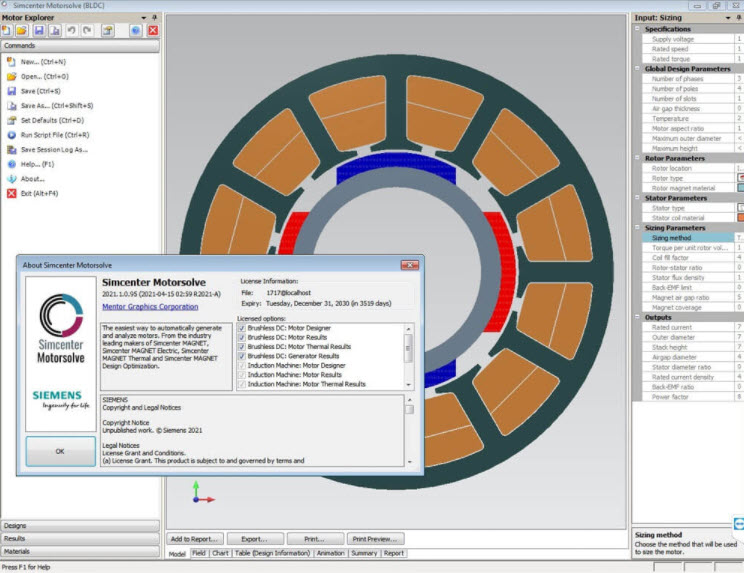Click OK in the About dialog
Image resolution: width=744 pixels, height=573 pixels.
(60, 451)
